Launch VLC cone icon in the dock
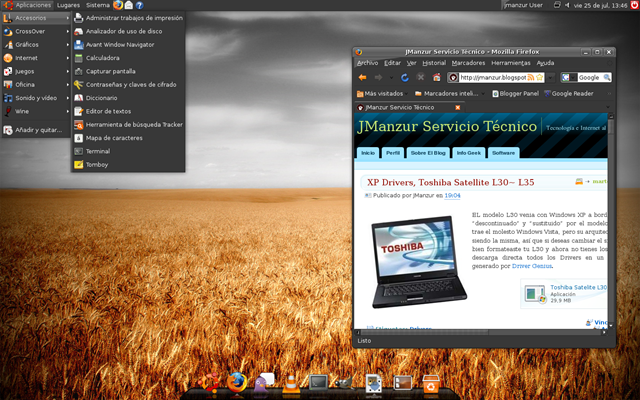The width and height of the screenshot is (640, 400). (291, 384)
